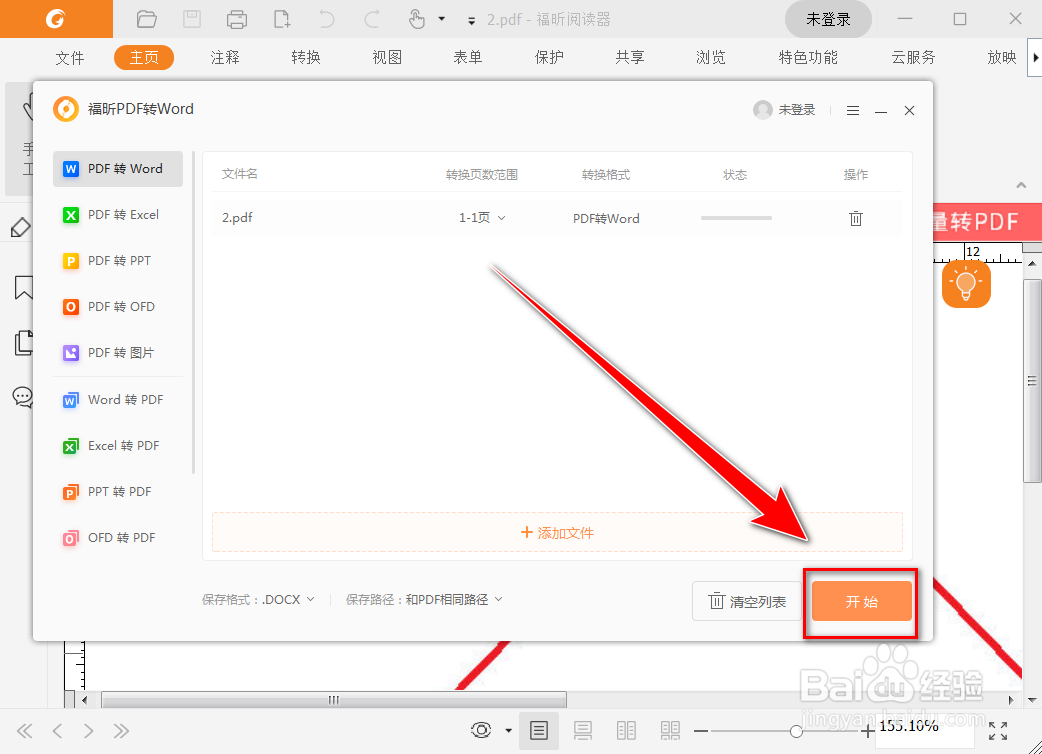
Task: Click the 清空列表 clear list button
Action: point(747,601)
